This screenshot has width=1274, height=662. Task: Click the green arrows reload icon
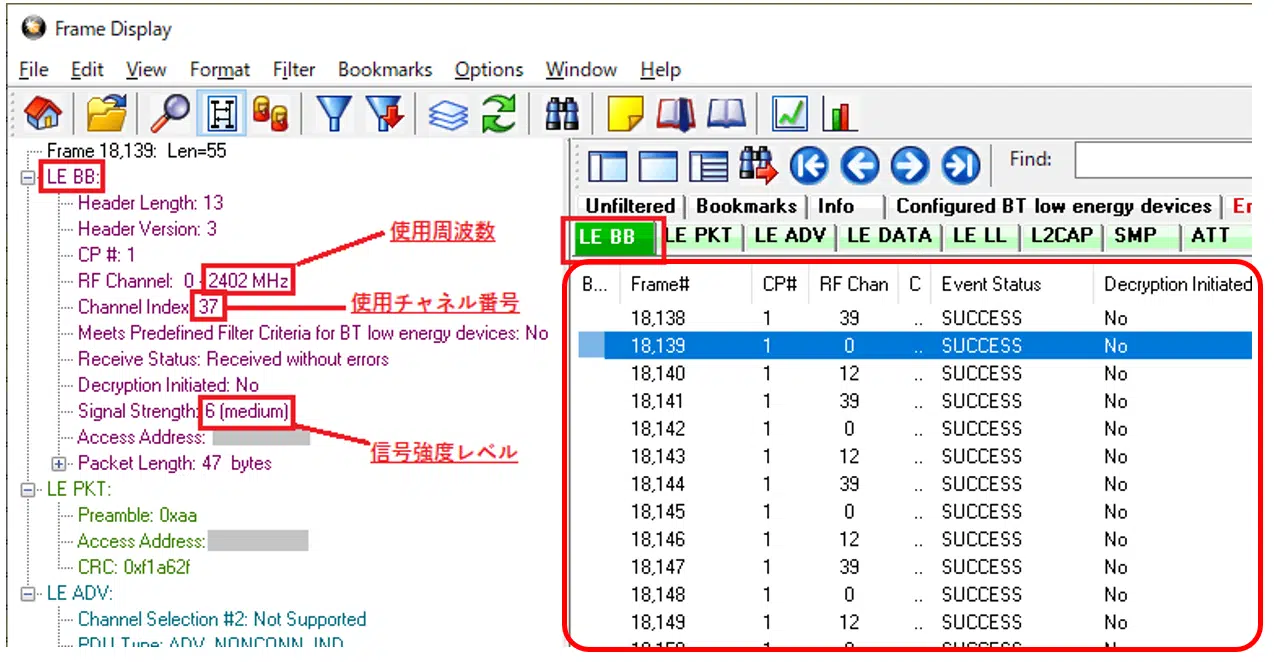point(498,115)
